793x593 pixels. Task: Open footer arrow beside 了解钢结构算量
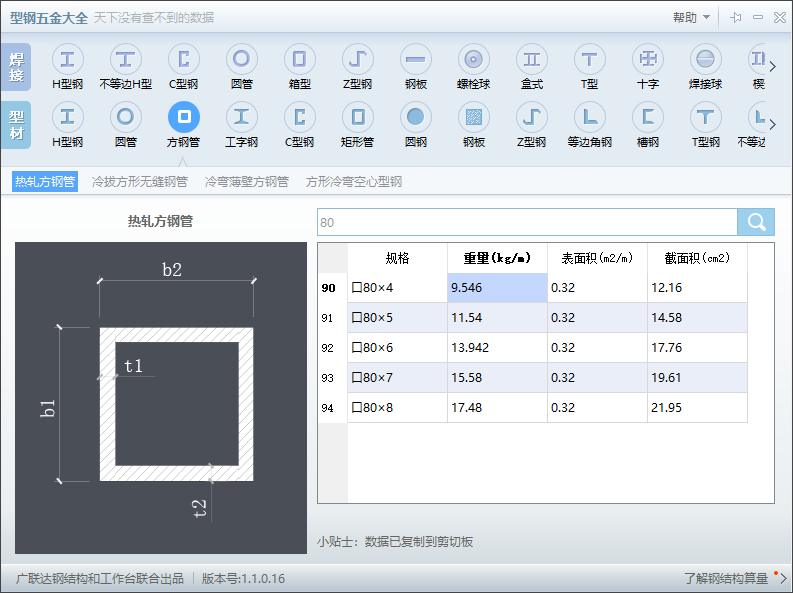pyautogui.click(x=783, y=578)
